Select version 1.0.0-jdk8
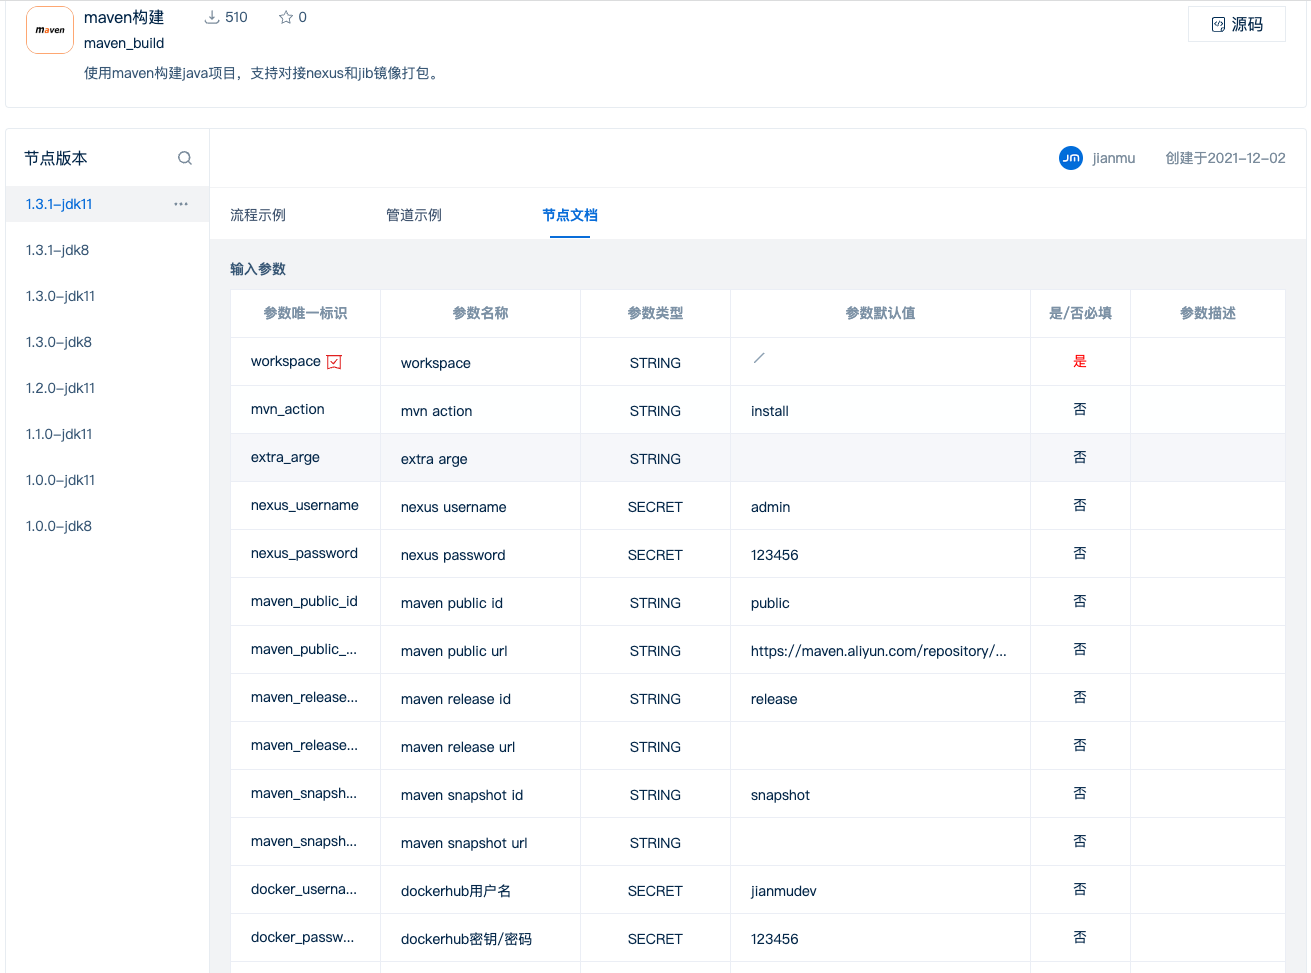1311x973 pixels. [x=59, y=526]
